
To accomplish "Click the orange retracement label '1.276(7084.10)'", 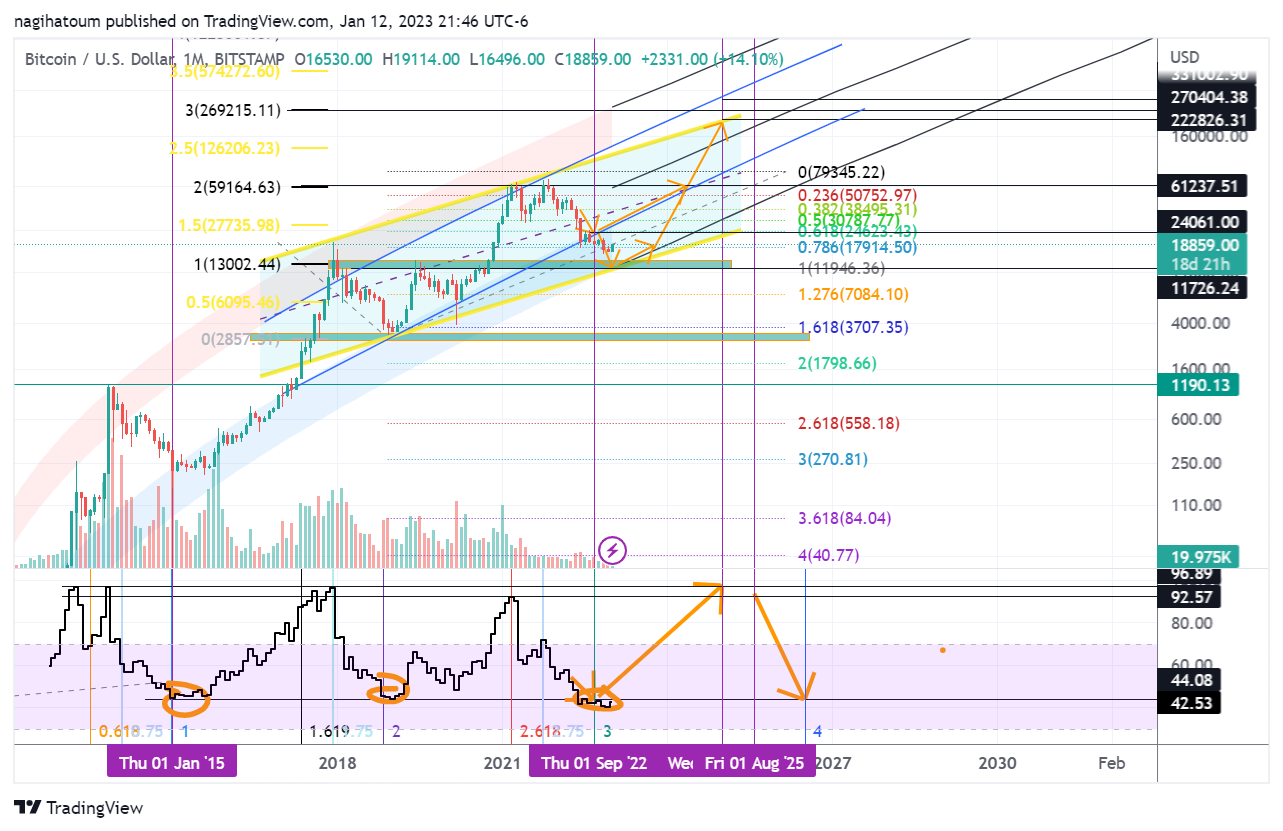I will [853, 295].
